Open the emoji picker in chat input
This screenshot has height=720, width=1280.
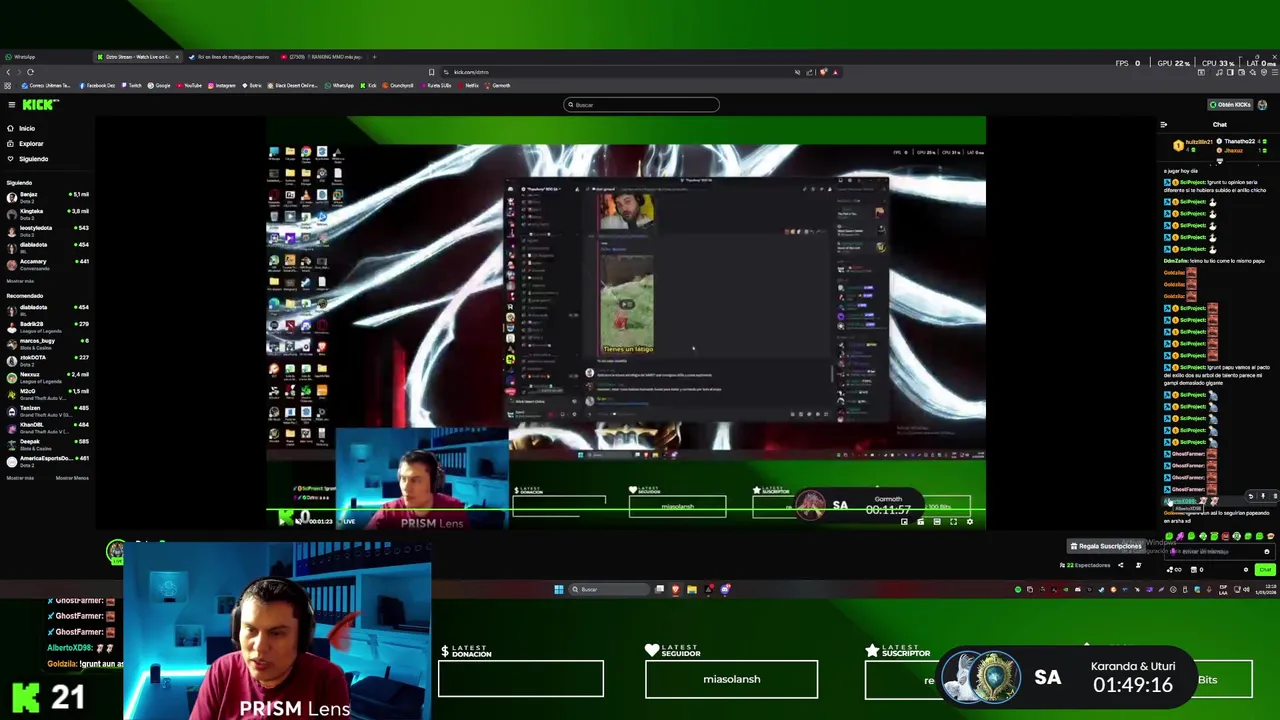pyautogui.click(x=1266, y=552)
